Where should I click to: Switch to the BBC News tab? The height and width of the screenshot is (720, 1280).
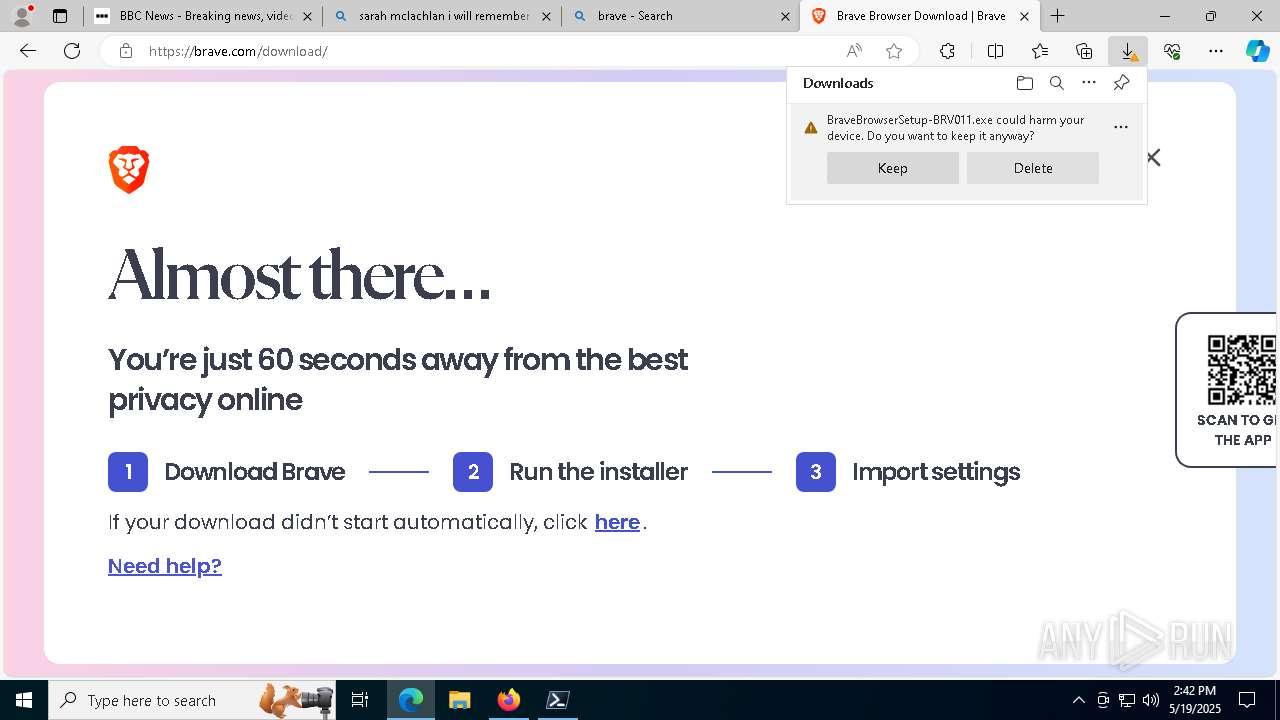[203, 16]
